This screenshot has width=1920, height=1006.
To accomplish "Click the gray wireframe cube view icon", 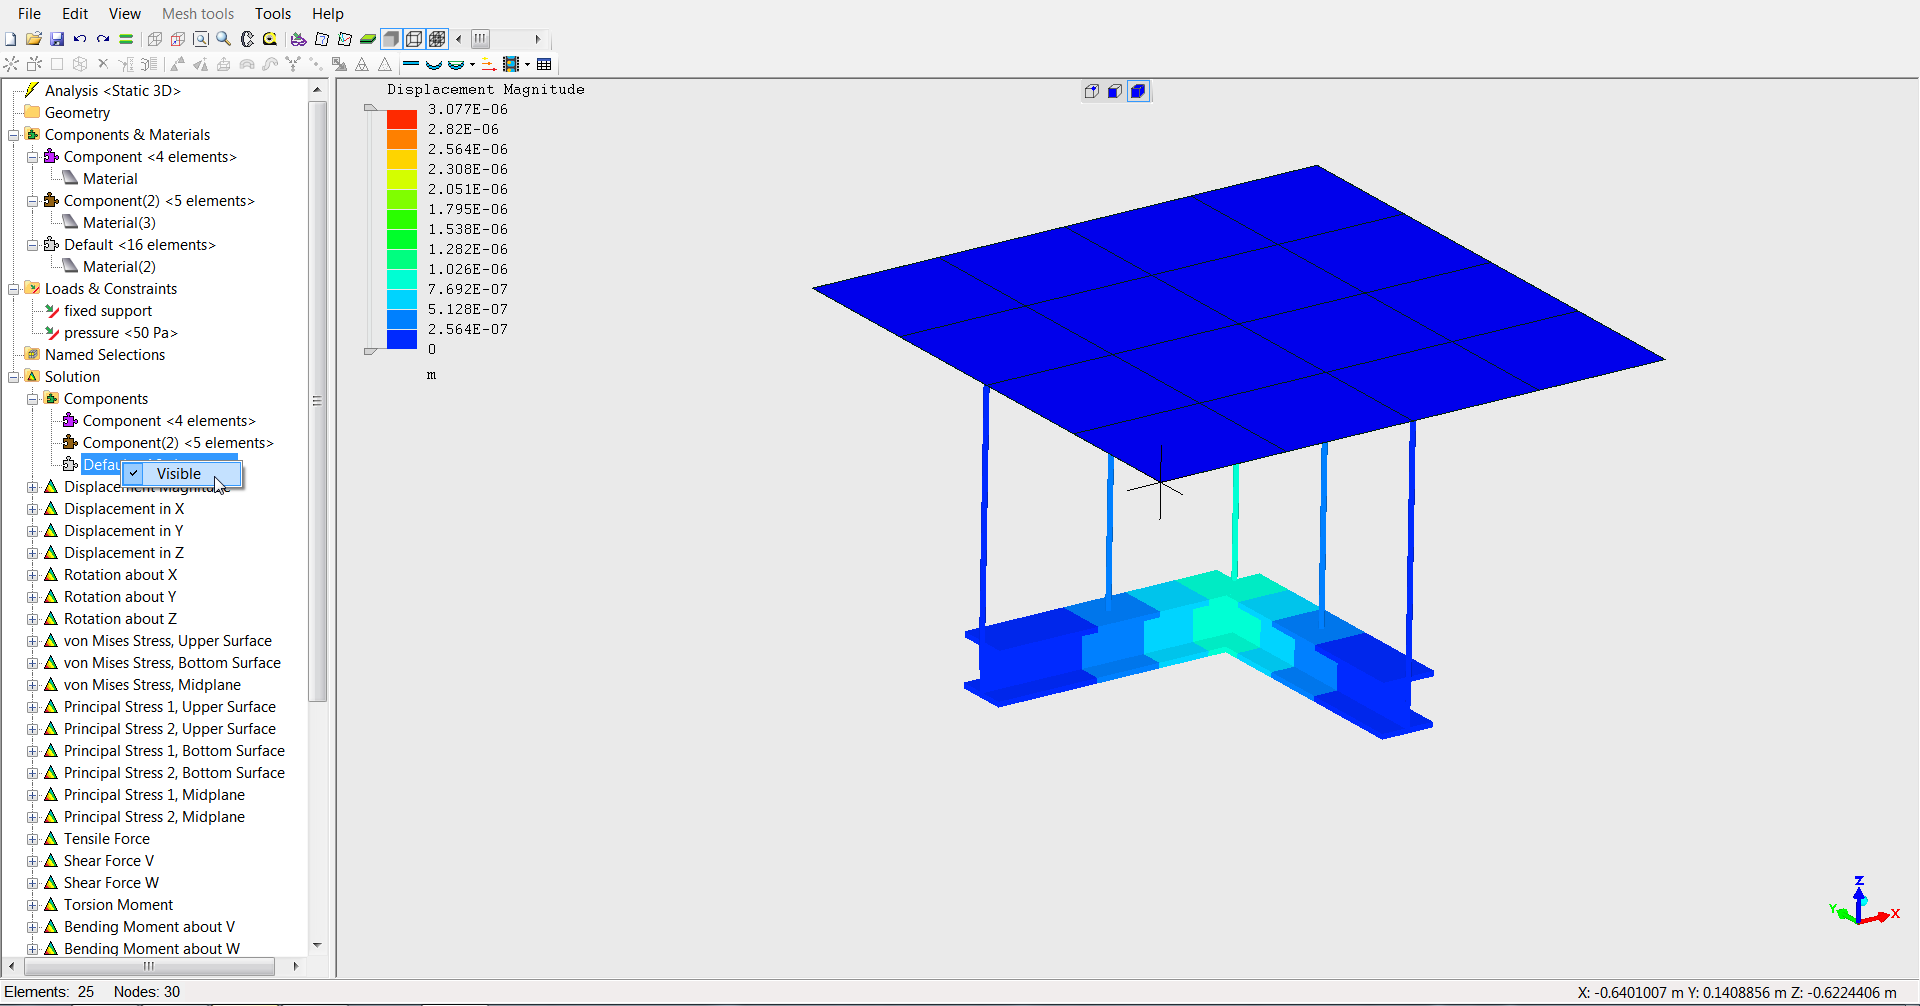I will (155, 39).
